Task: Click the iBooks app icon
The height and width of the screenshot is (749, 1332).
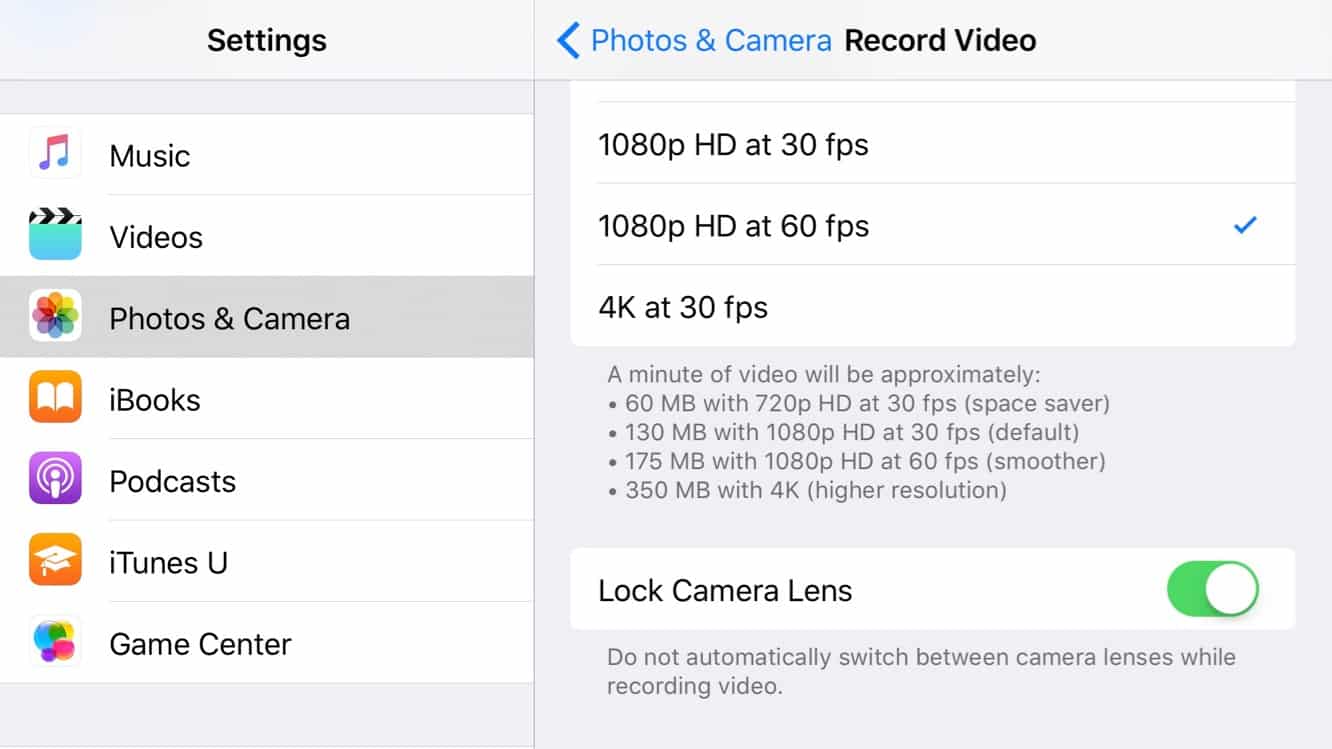Action: coord(55,398)
